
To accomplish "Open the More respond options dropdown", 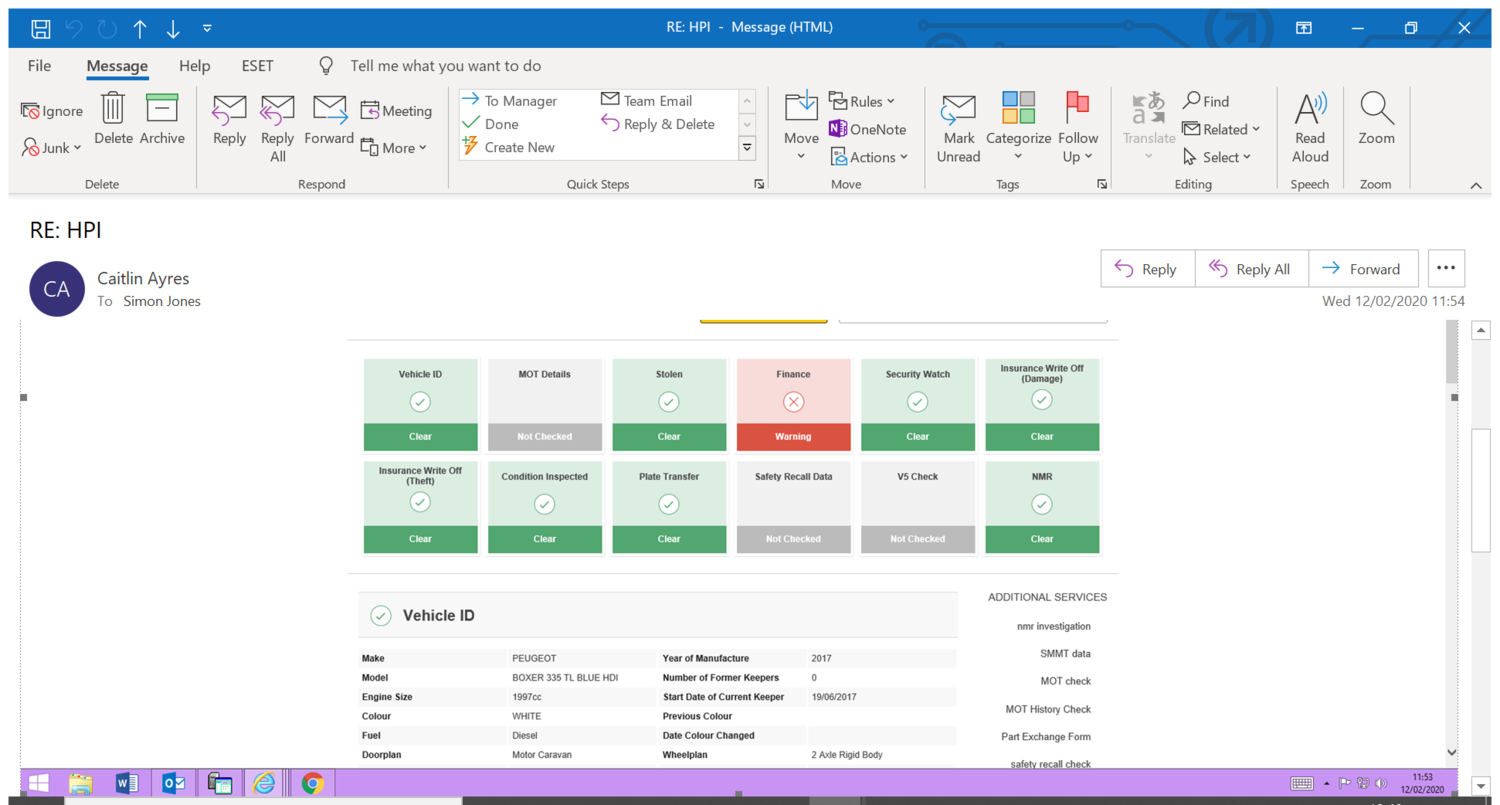I will click(x=394, y=148).
